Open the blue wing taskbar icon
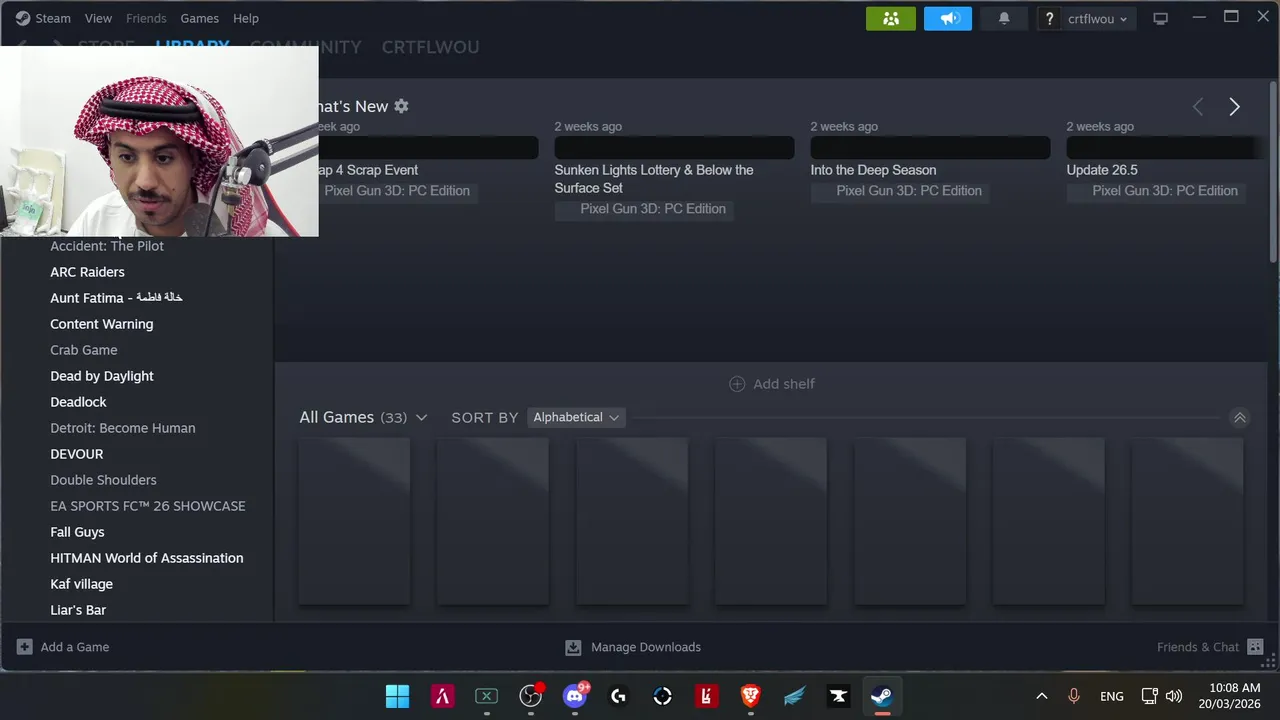1280x720 pixels. 795,696
